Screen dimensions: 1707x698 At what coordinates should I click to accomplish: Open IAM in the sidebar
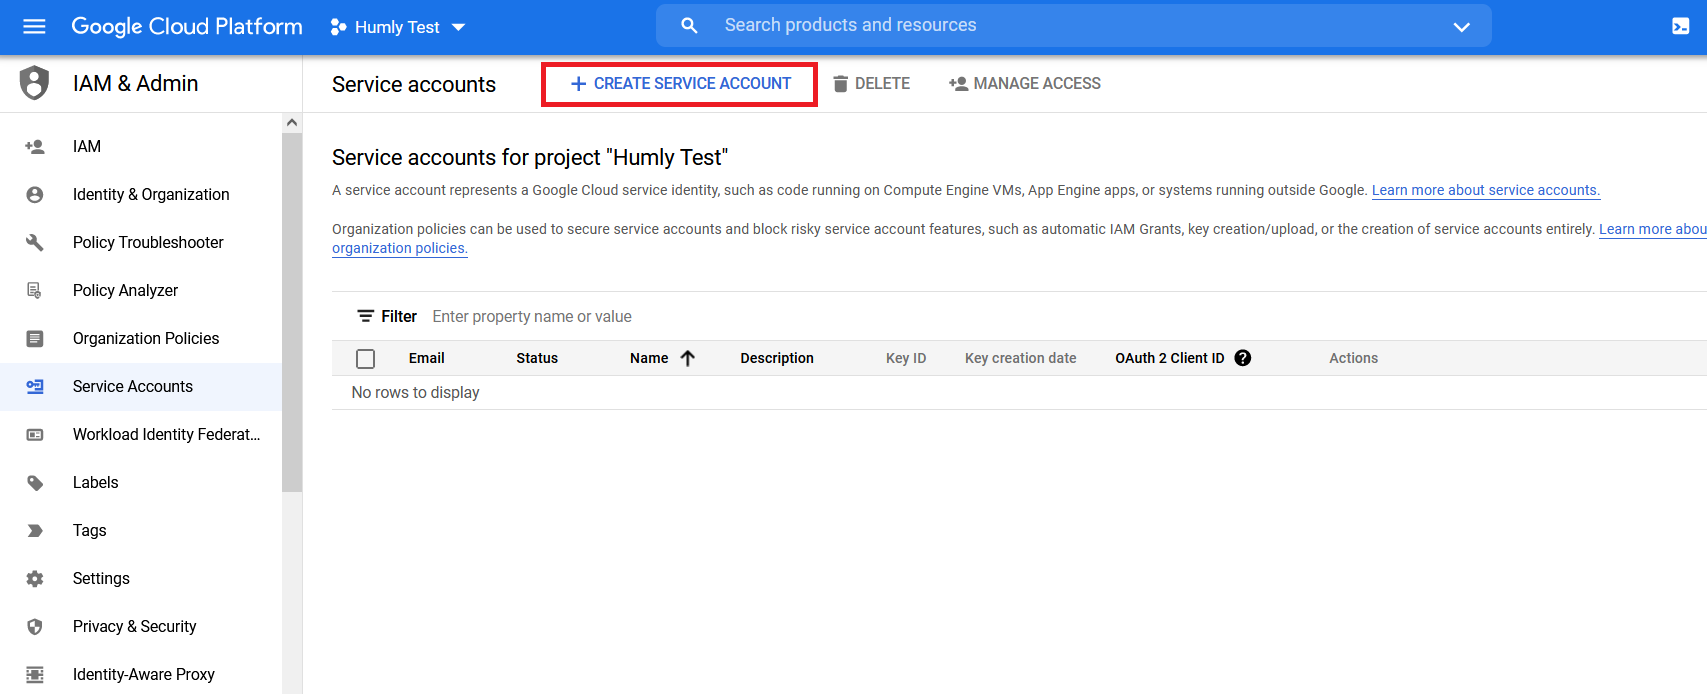click(x=141, y=147)
